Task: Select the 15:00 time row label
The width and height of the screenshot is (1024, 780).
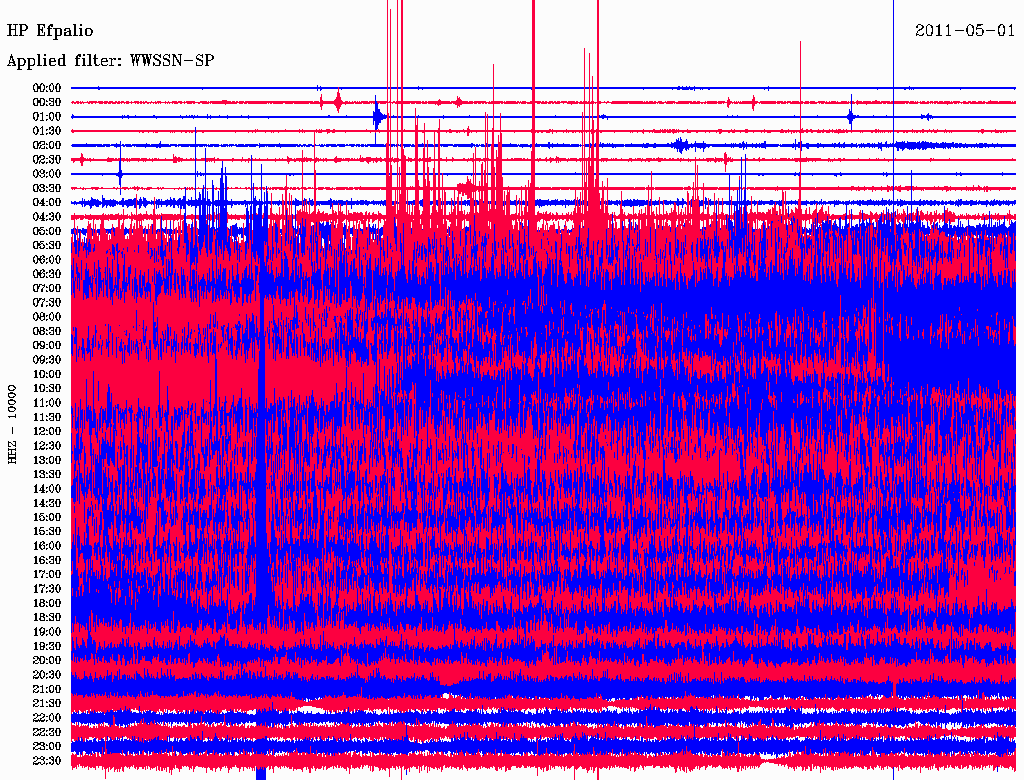Action: coord(47,517)
